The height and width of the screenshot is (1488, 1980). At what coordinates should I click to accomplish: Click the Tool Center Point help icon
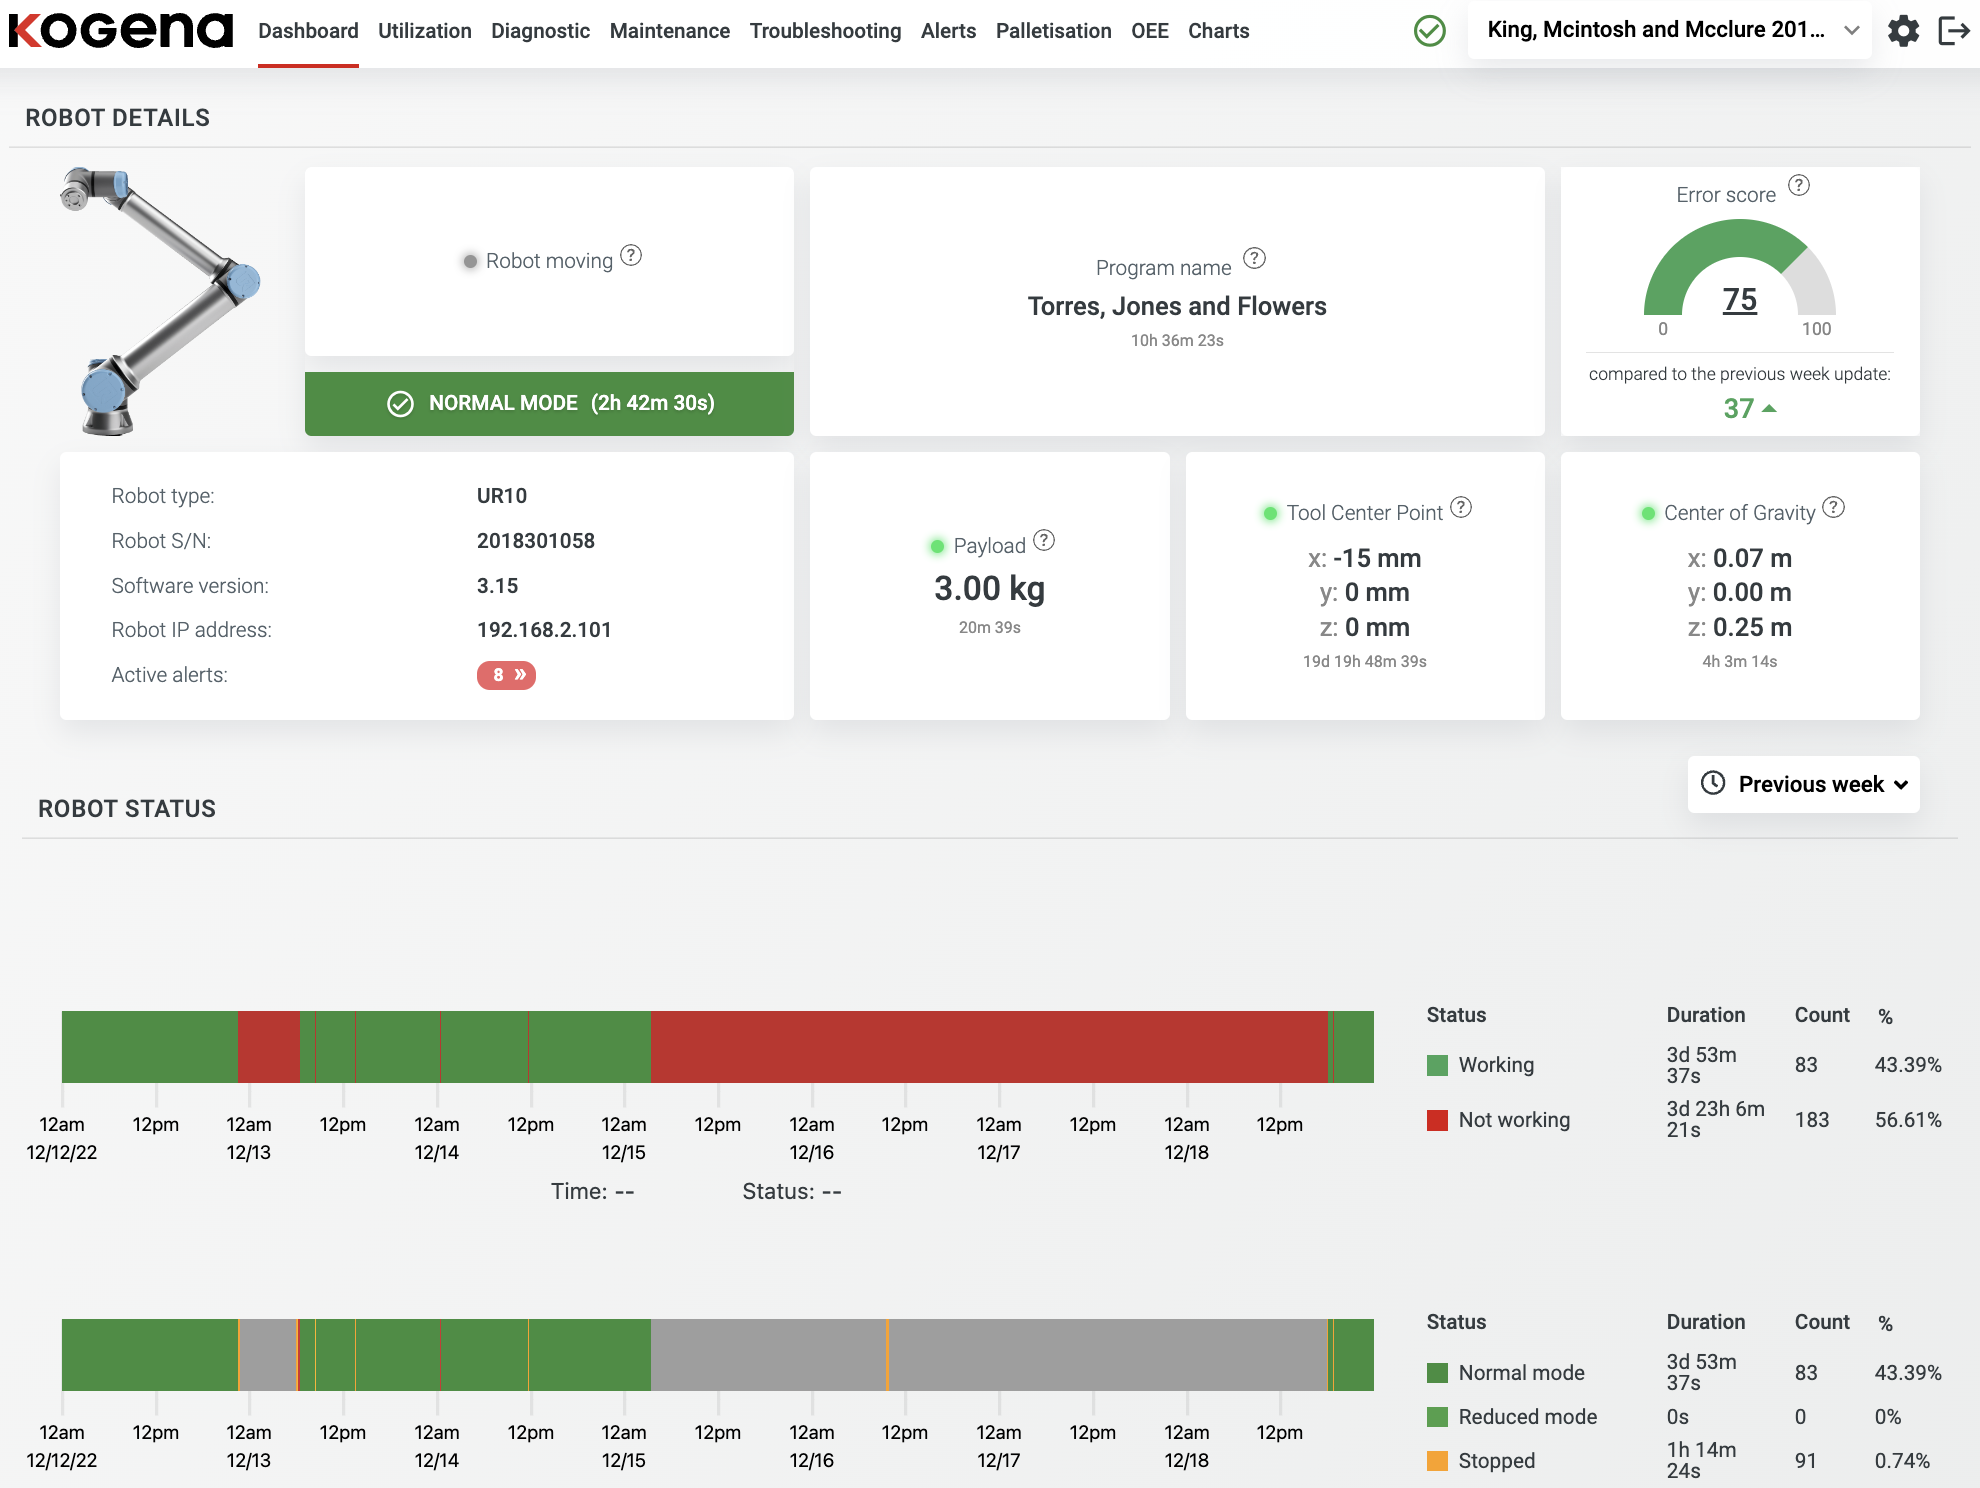[x=1461, y=508]
